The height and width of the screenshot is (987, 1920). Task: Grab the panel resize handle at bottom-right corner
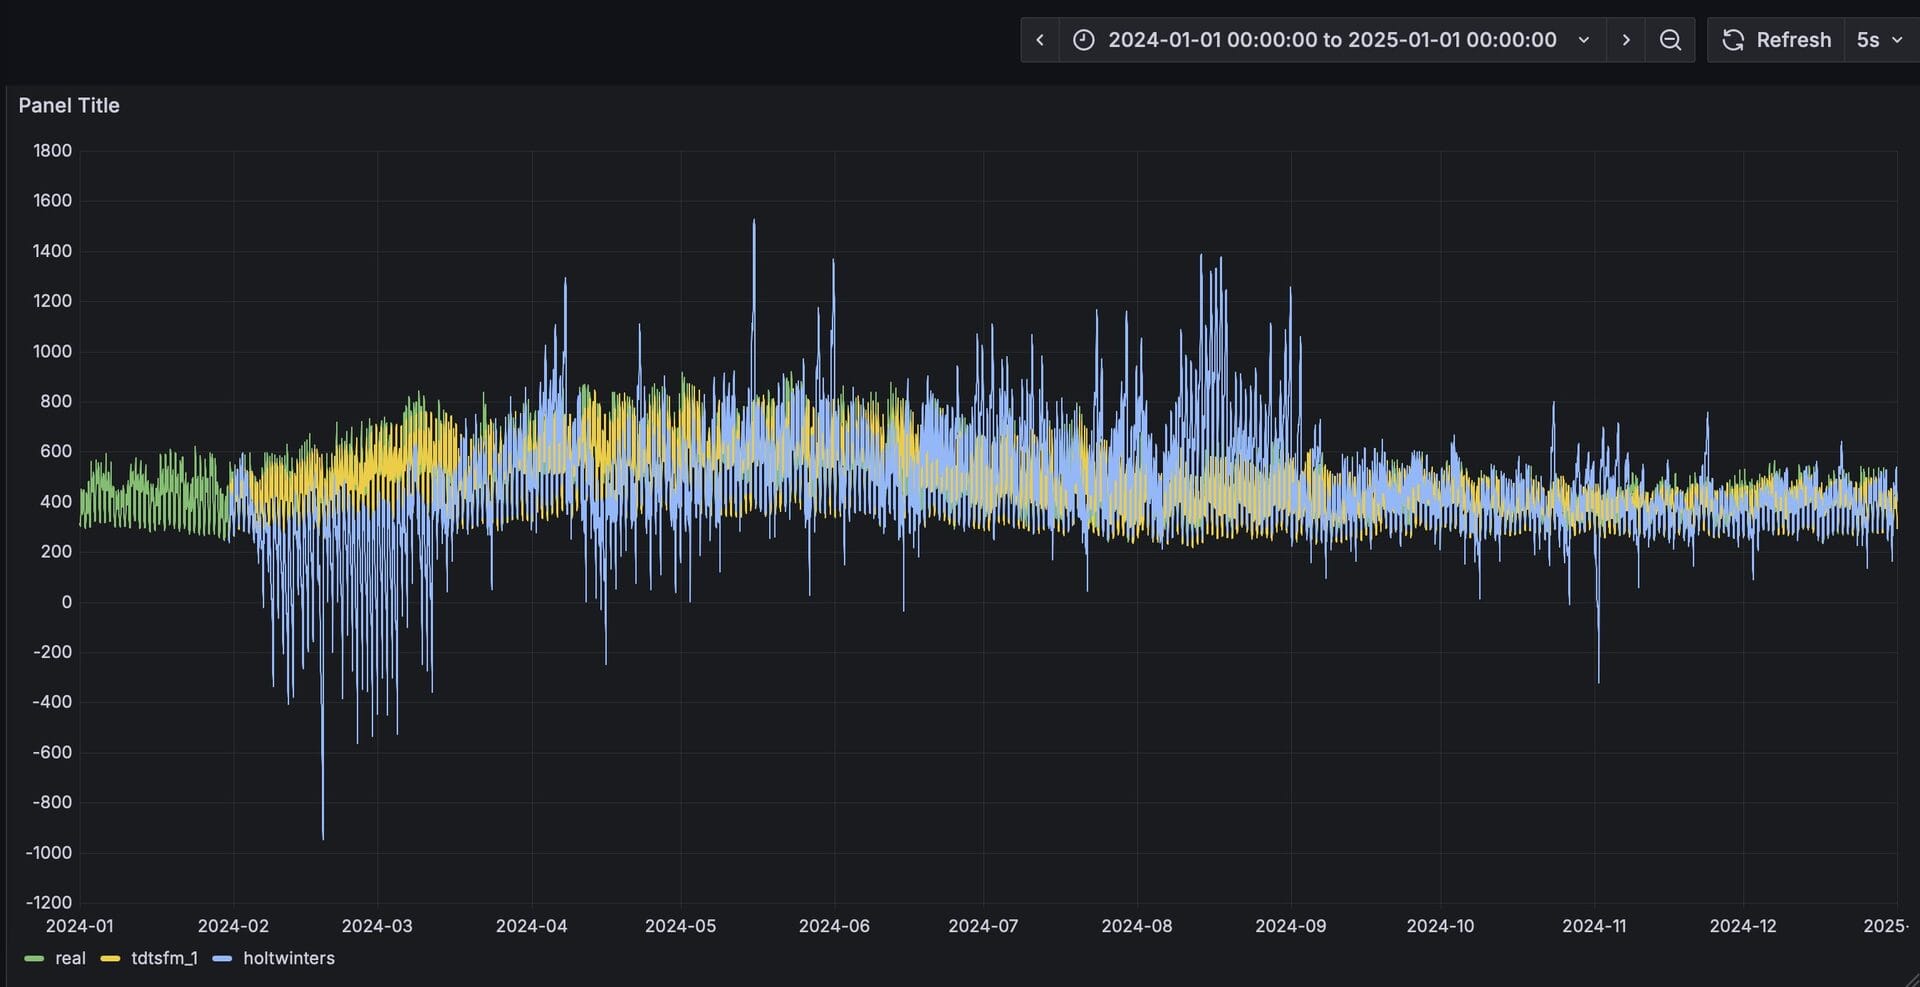(1911, 979)
